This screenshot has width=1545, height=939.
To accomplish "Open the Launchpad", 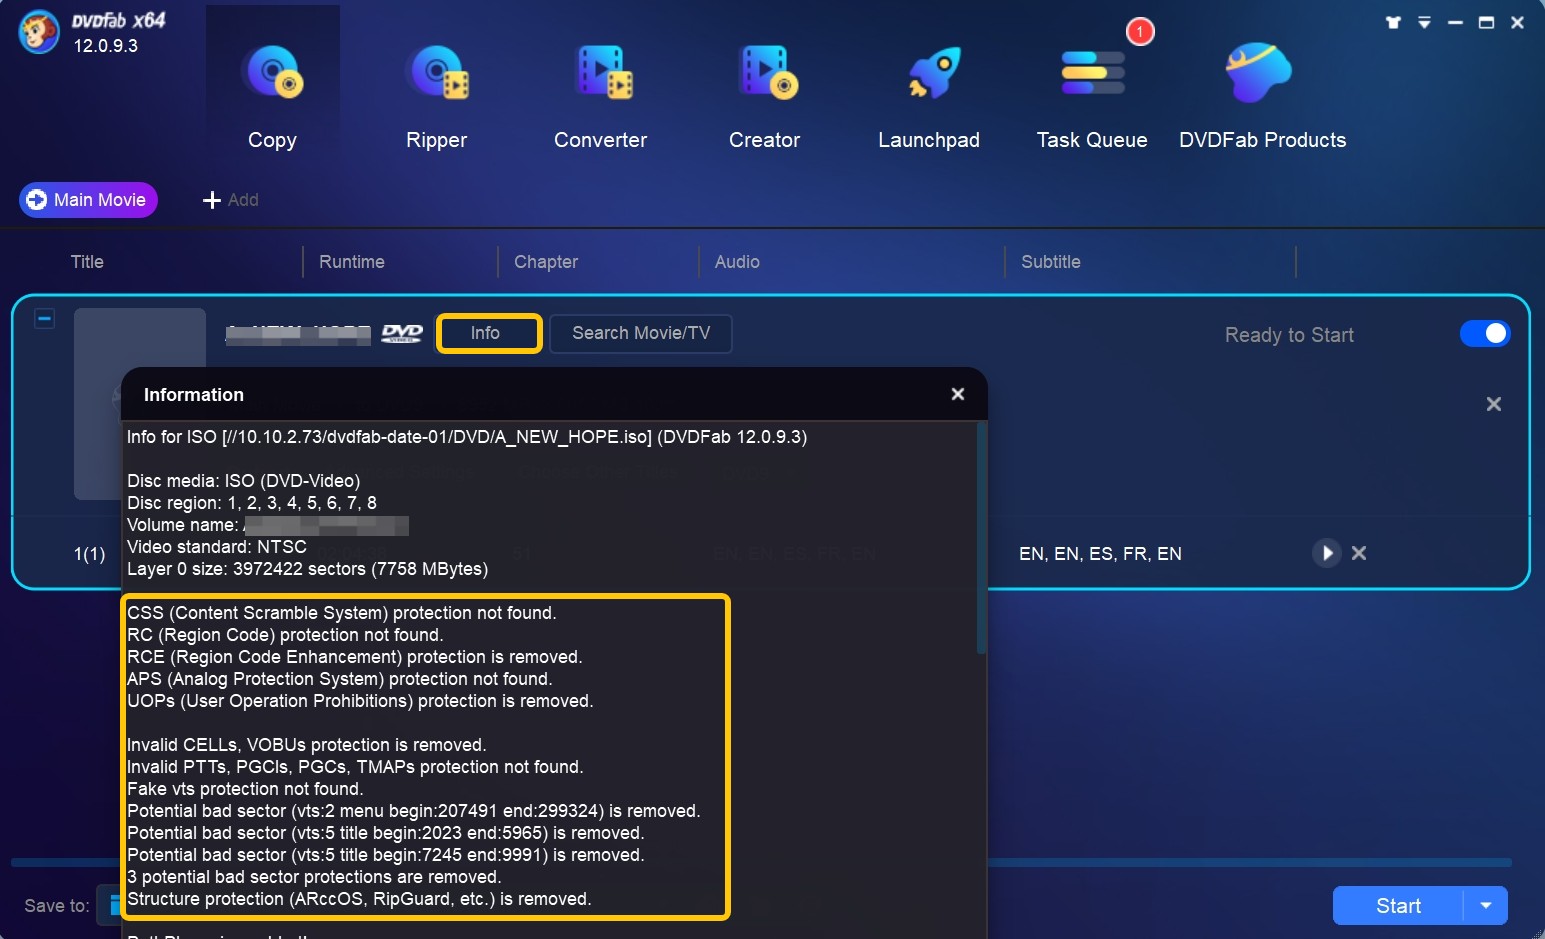I will click(929, 97).
